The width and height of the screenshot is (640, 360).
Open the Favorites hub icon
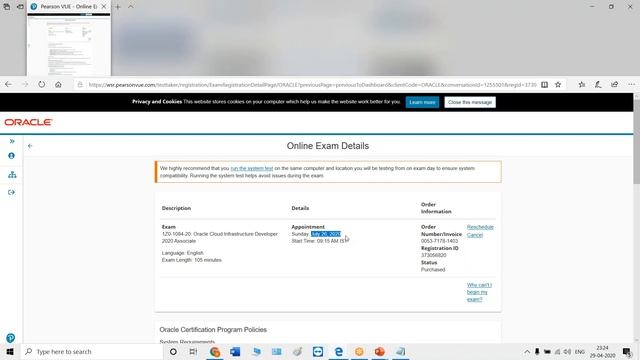click(582, 84)
